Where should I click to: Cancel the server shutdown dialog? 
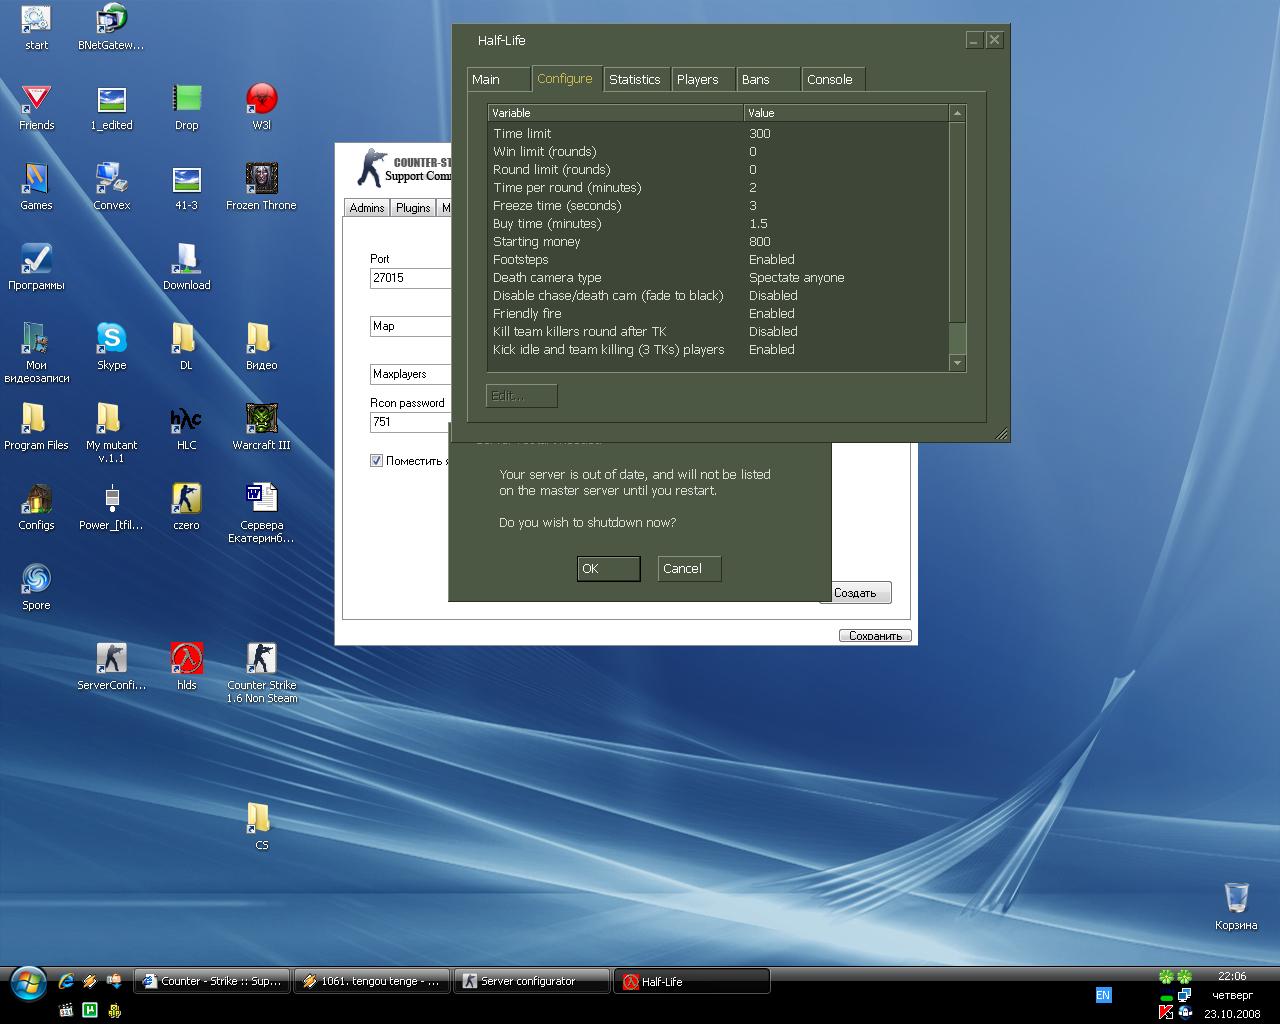(689, 569)
